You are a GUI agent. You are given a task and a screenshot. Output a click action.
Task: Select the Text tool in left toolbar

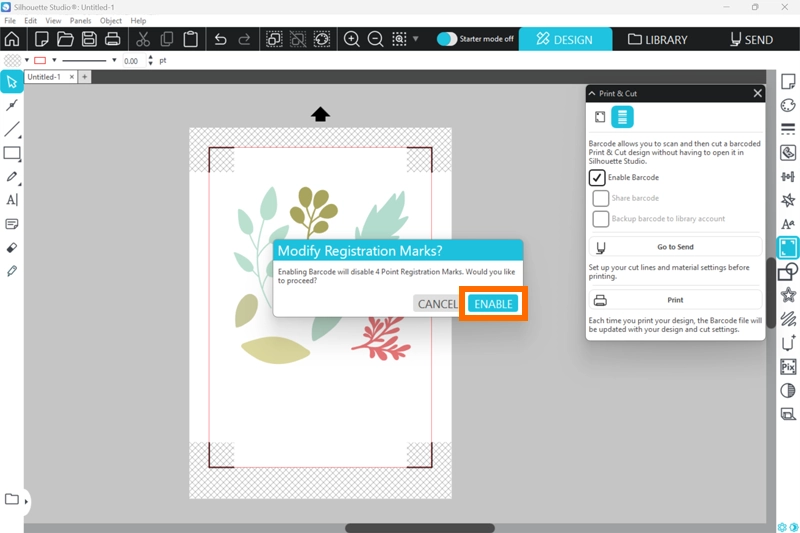(x=12, y=200)
